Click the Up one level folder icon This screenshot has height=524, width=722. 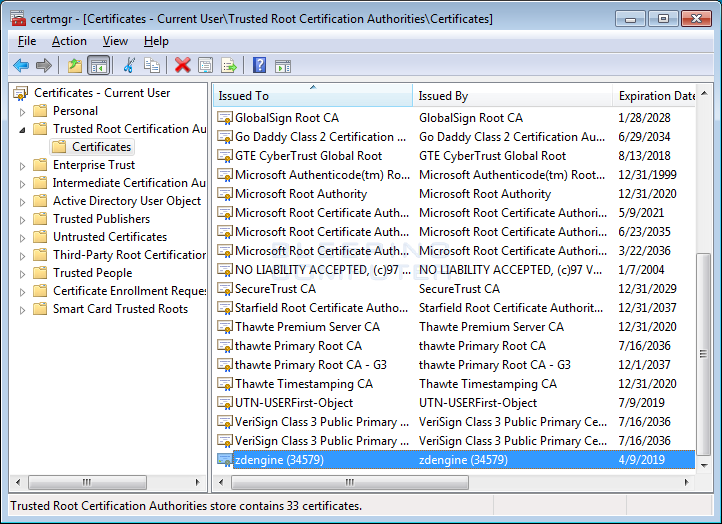click(x=75, y=66)
